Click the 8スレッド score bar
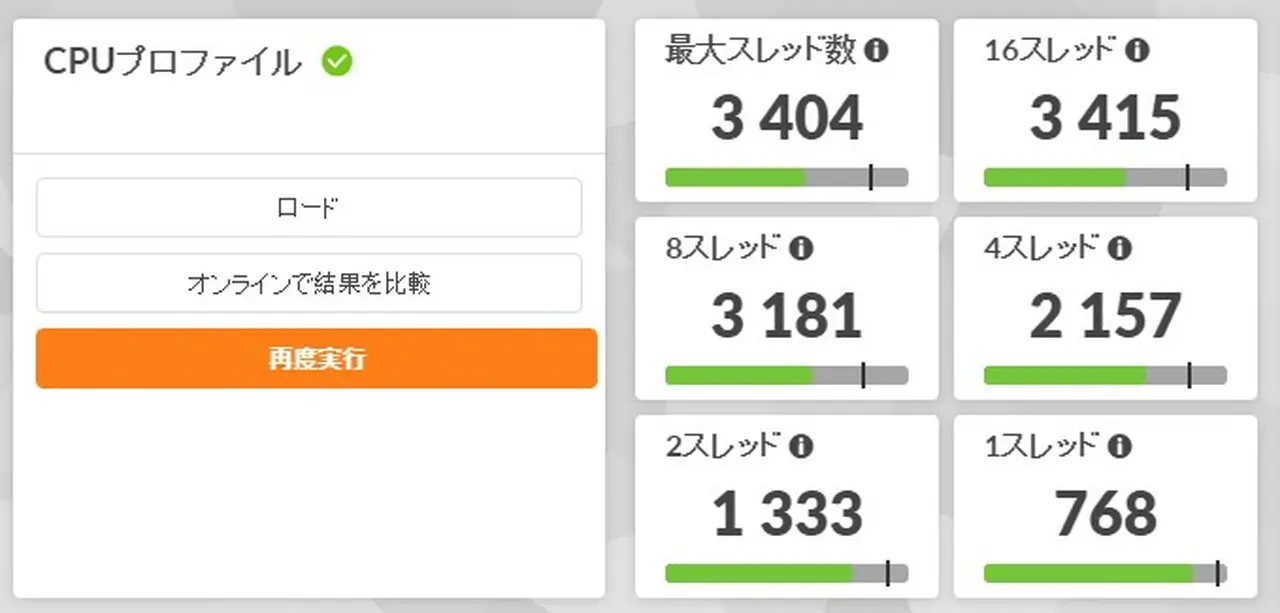Viewport: 1280px width, 613px height. [786, 375]
